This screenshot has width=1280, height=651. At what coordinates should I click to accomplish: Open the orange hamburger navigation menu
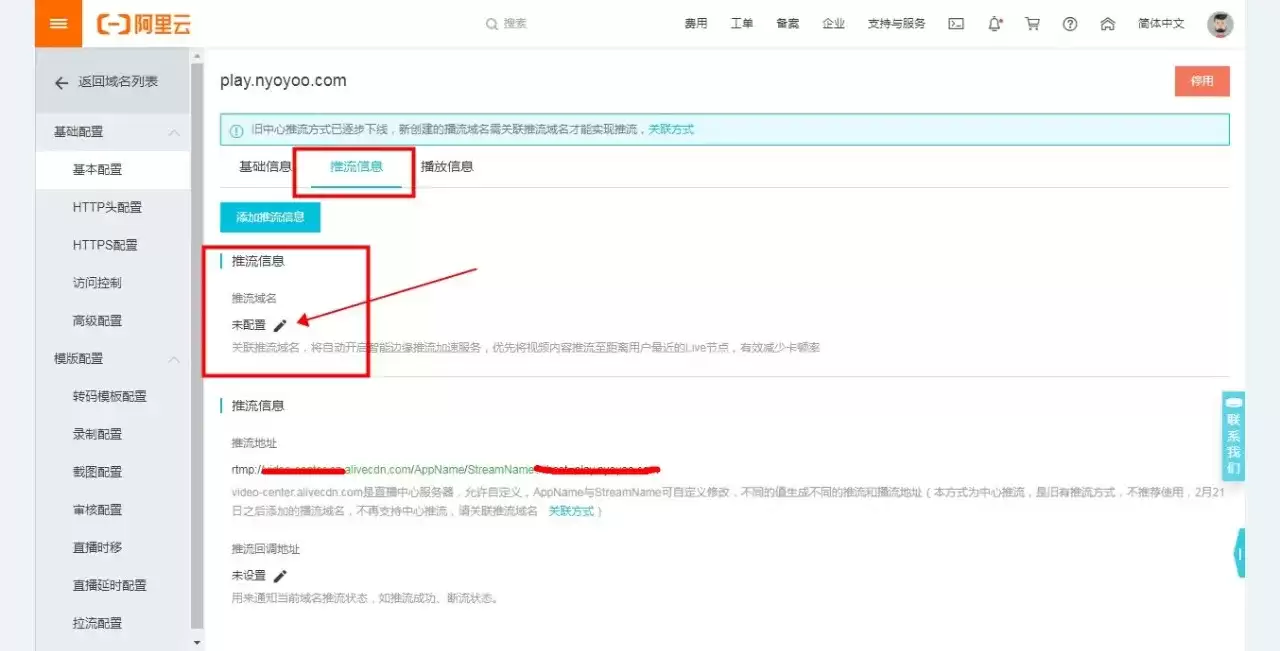(x=58, y=23)
